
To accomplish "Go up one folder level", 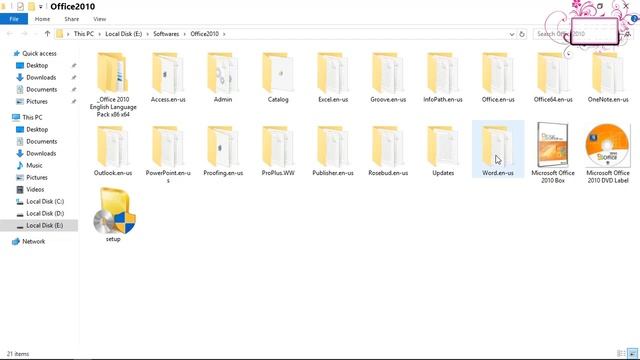I will [x=47, y=34].
